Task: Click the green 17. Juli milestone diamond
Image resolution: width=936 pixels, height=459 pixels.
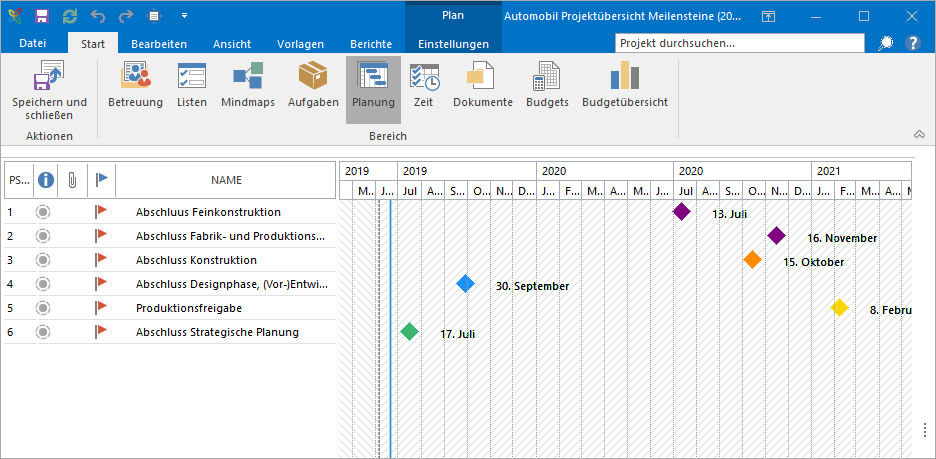Action: coord(409,331)
